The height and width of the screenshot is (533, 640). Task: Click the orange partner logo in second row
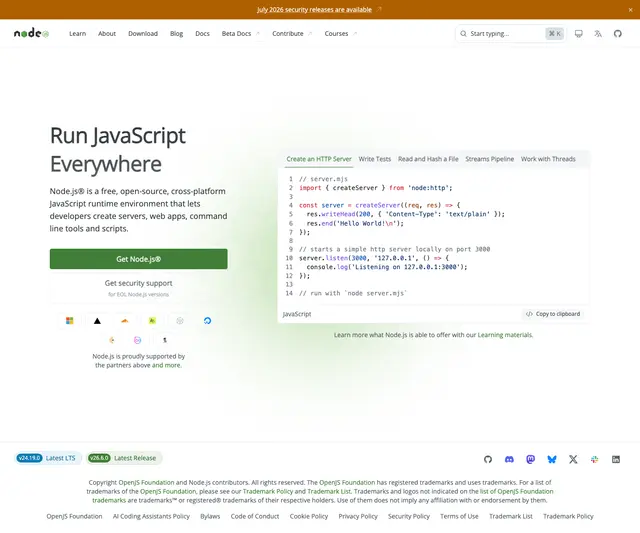click(111, 340)
